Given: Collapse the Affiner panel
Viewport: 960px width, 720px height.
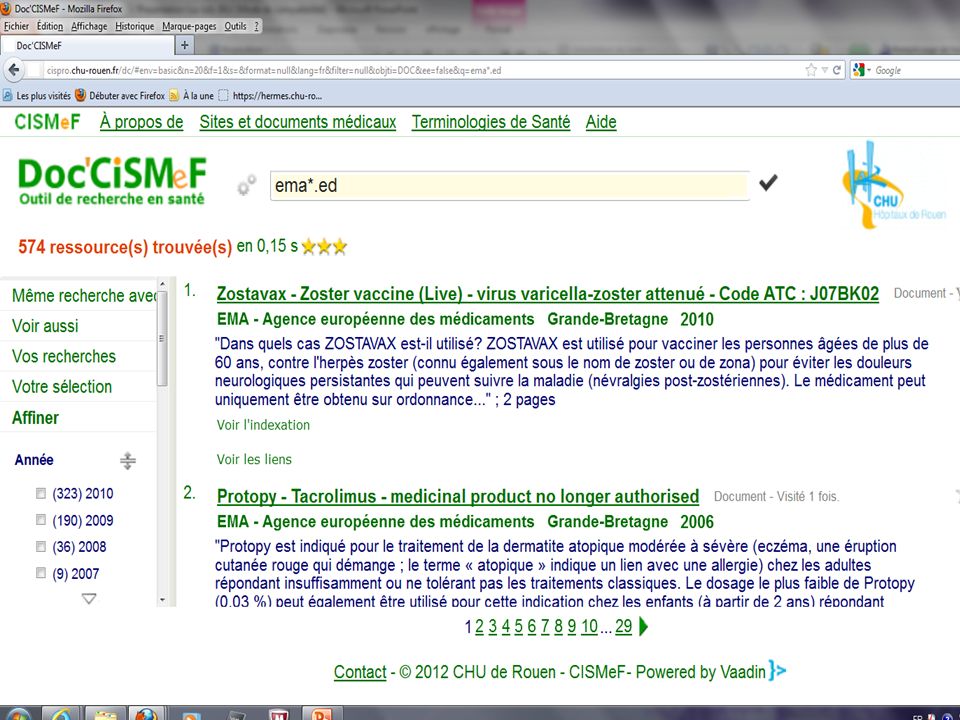Looking at the screenshot, I should [x=78, y=418].
